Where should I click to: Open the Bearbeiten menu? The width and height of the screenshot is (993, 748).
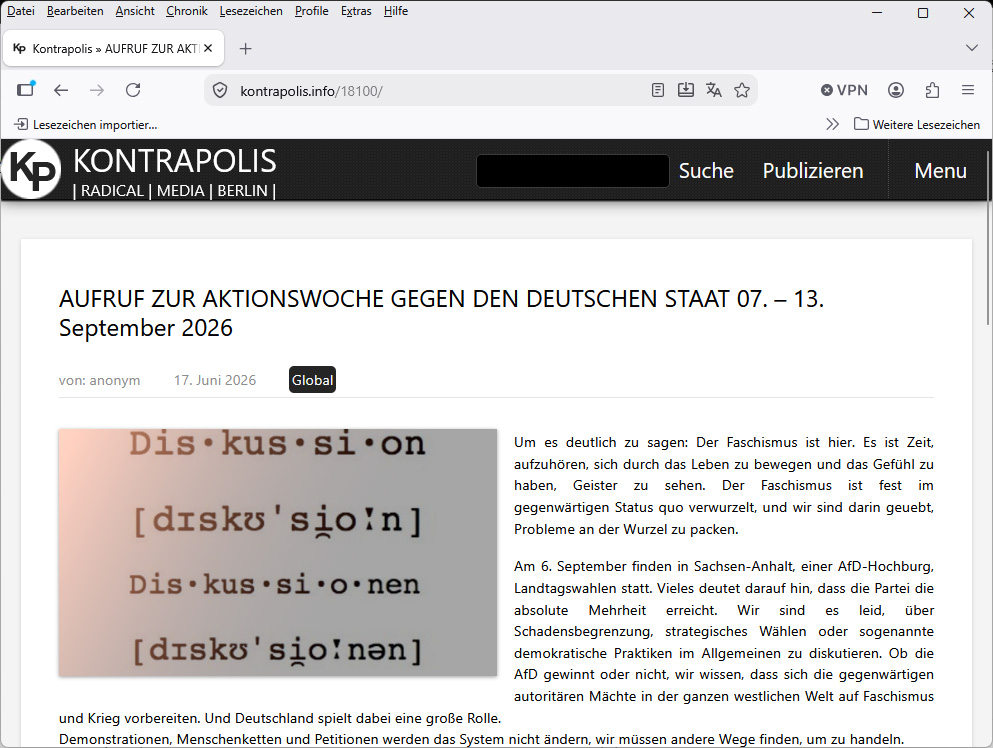point(75,11)
